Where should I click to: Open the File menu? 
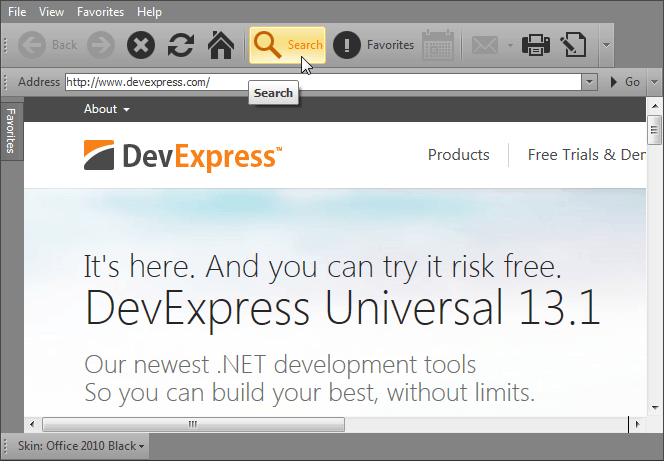coord(17,12)
